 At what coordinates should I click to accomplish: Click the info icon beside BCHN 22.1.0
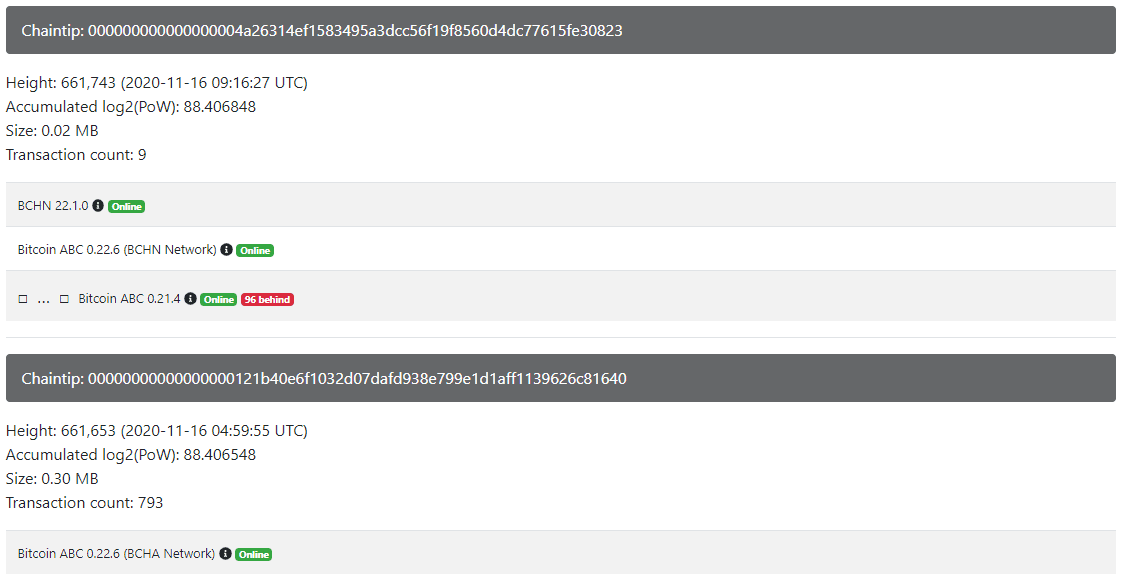(x=98, y=206)
